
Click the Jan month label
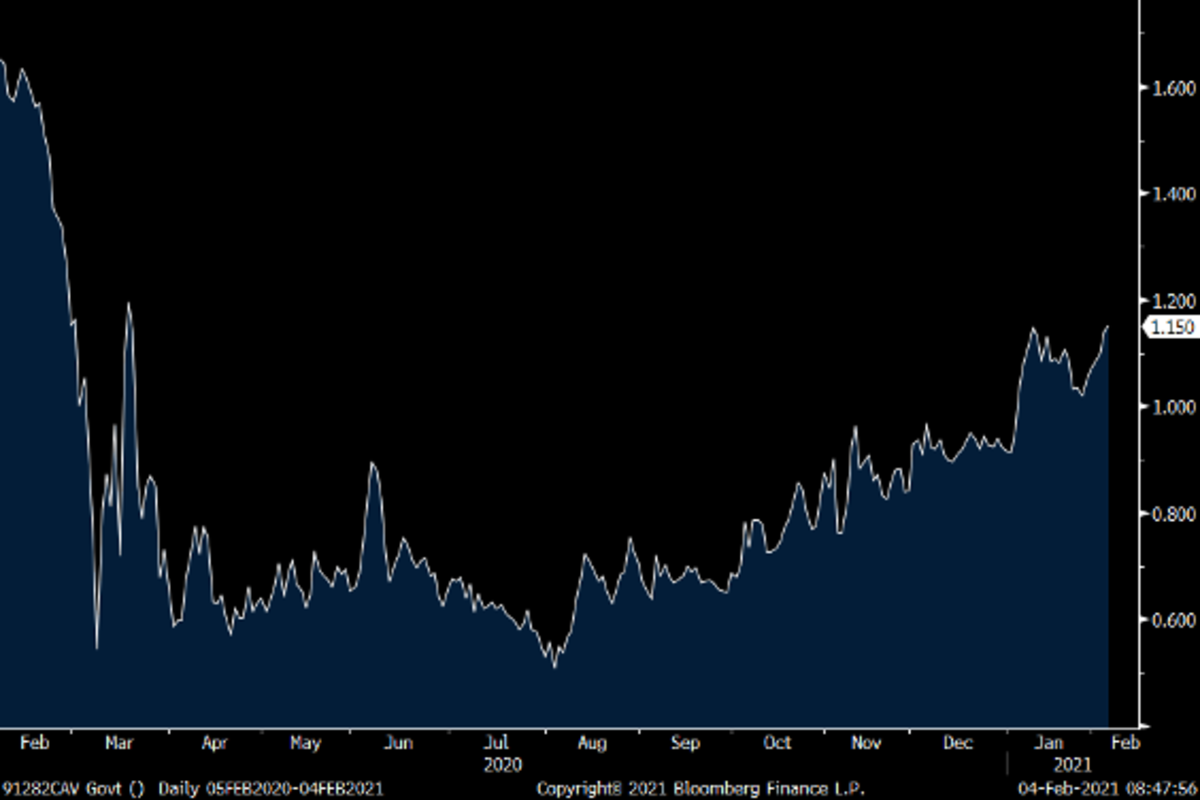pos(1048,743)
